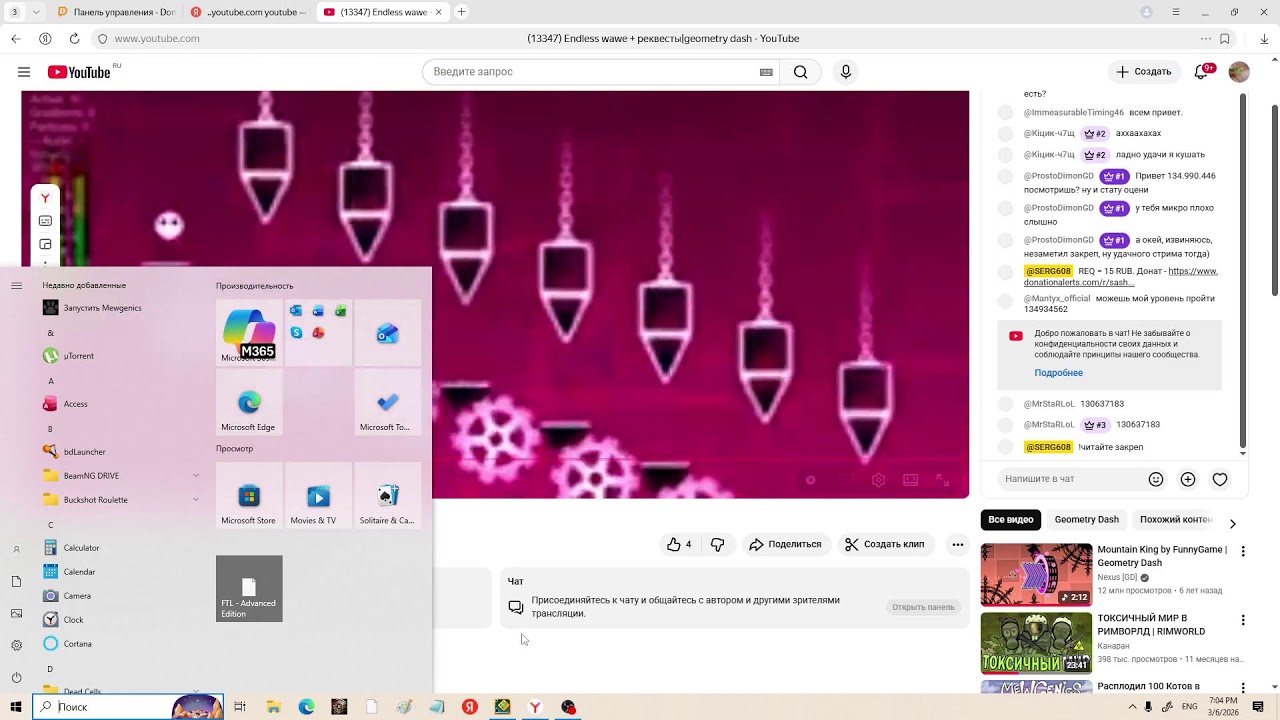Open the FTL - Advanced Edition tile
Viewport: 1280px width, 720px height.
point(249,589)
